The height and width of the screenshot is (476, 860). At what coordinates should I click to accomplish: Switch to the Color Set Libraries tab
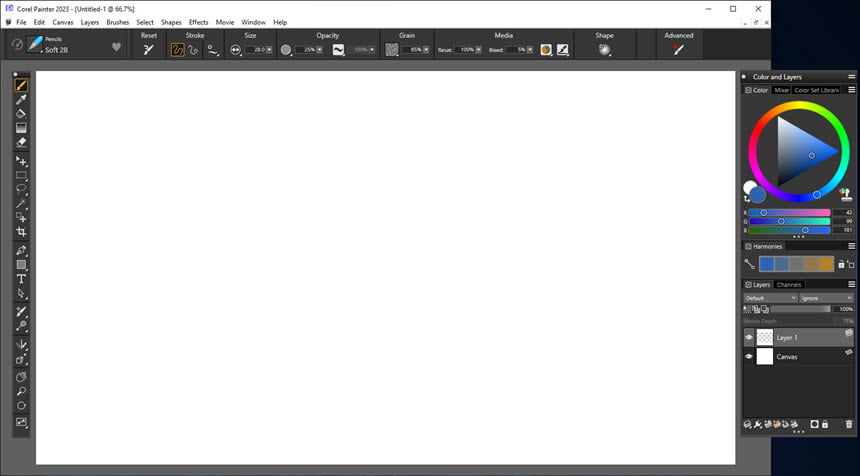click(x=816, y=90)
